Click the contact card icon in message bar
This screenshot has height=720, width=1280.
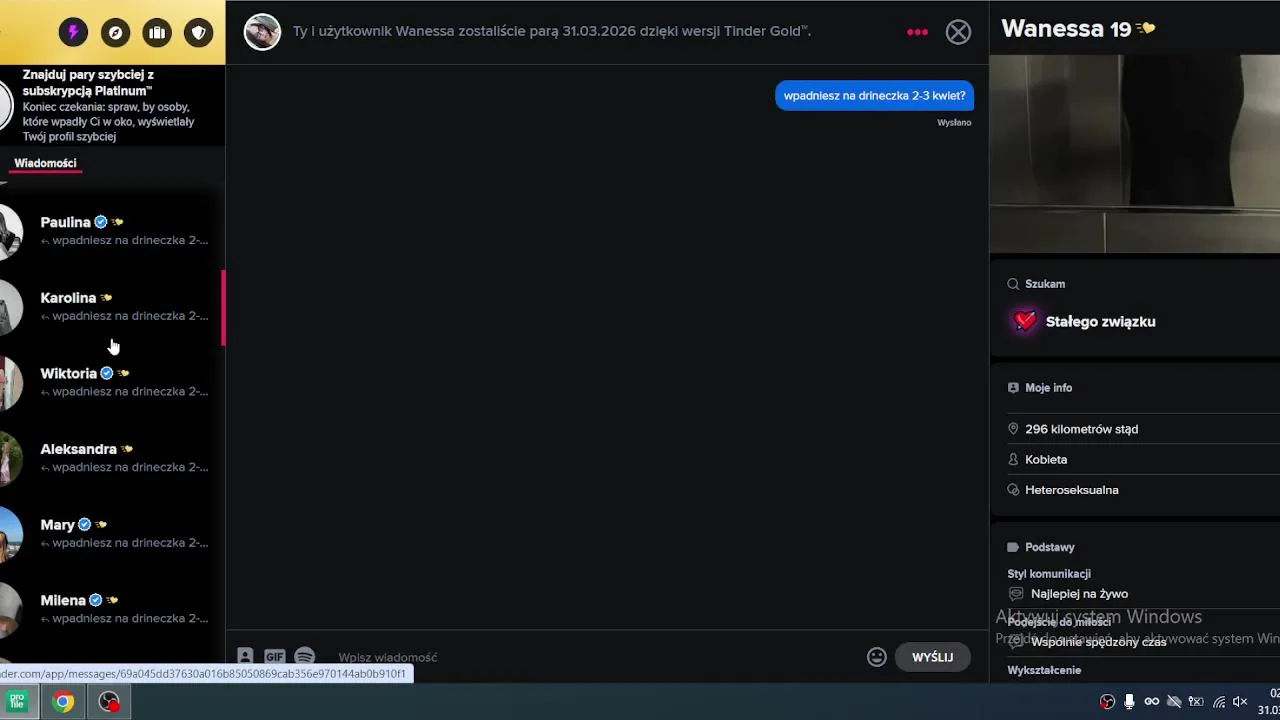click(245, 657)
